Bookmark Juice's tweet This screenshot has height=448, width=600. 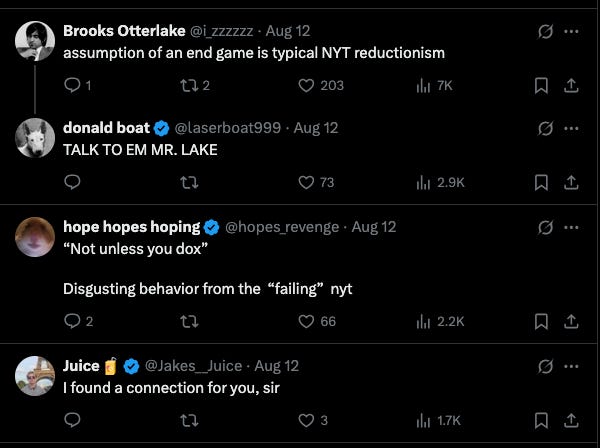541,420
